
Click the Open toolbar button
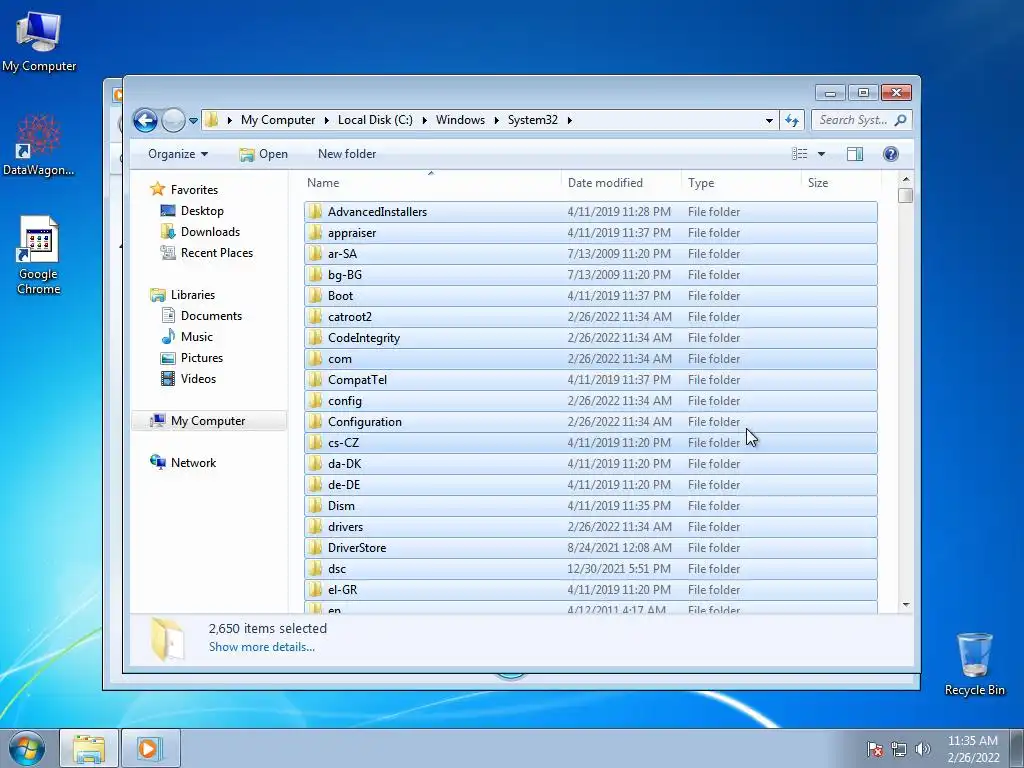(x=264, y=154)
